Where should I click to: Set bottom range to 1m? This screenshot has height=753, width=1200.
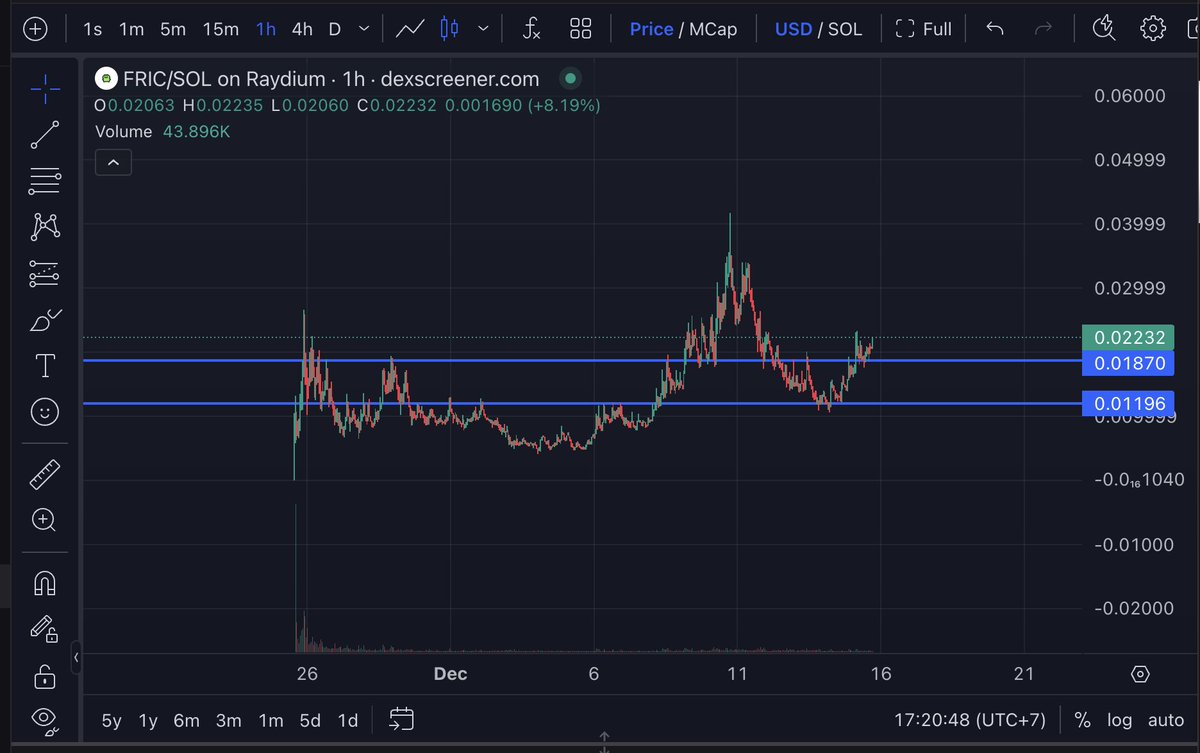(270, 720)
